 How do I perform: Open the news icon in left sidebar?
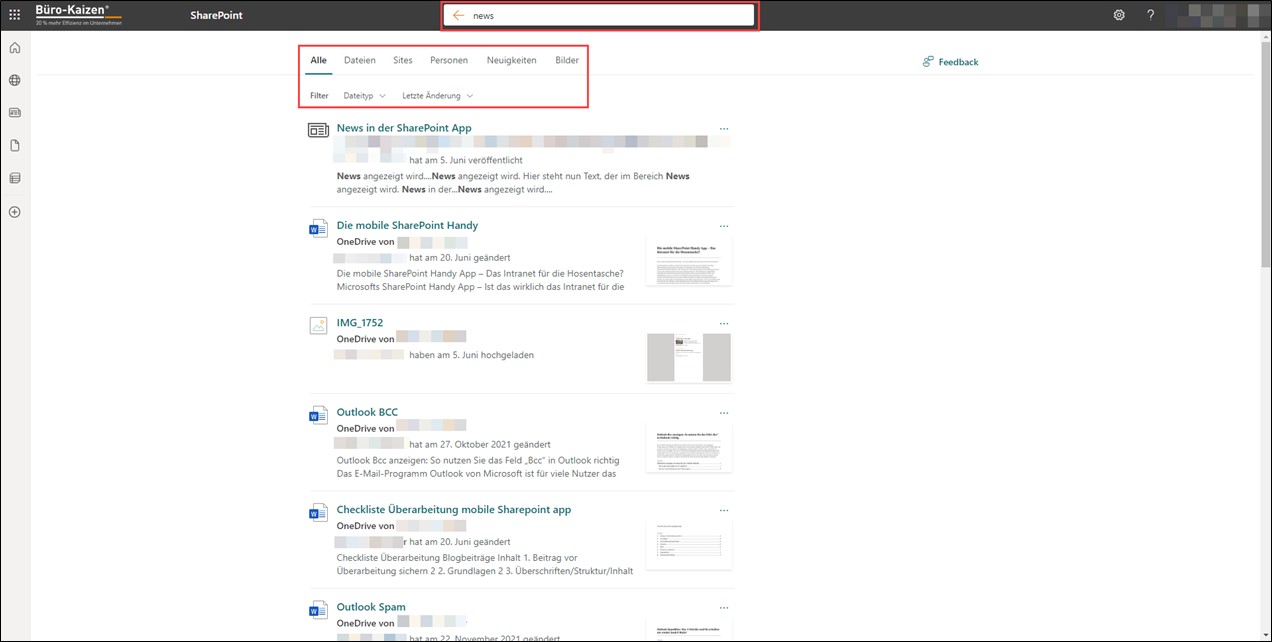coord(14,113)
